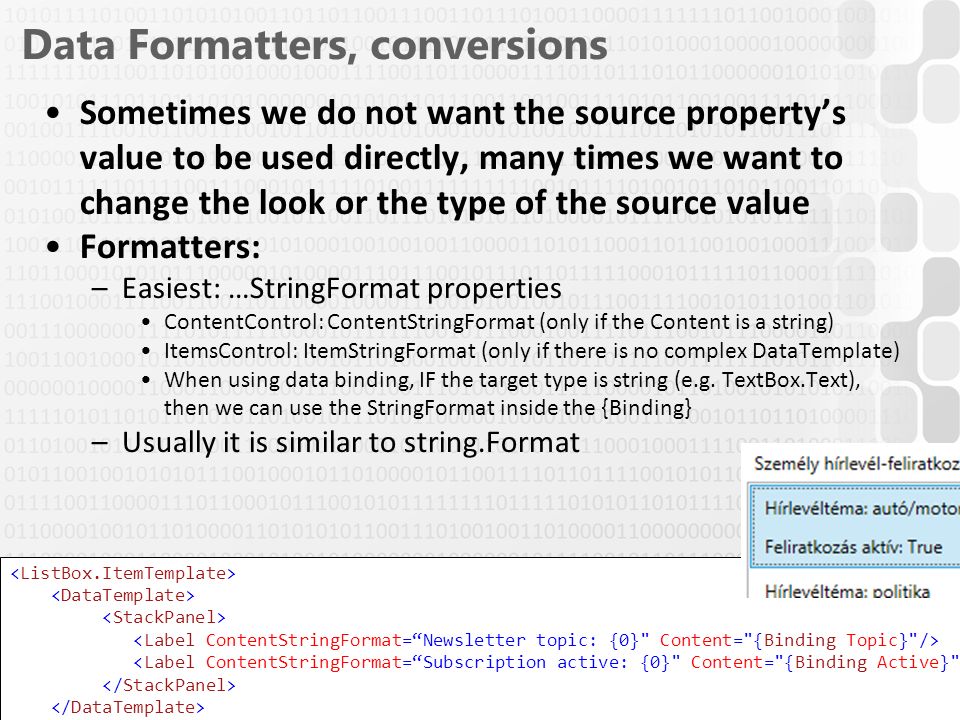Select the 'Feliratkozás aktív: True' list entry
The height and width of the screenshot is (720, 960).
coord(853,546)
